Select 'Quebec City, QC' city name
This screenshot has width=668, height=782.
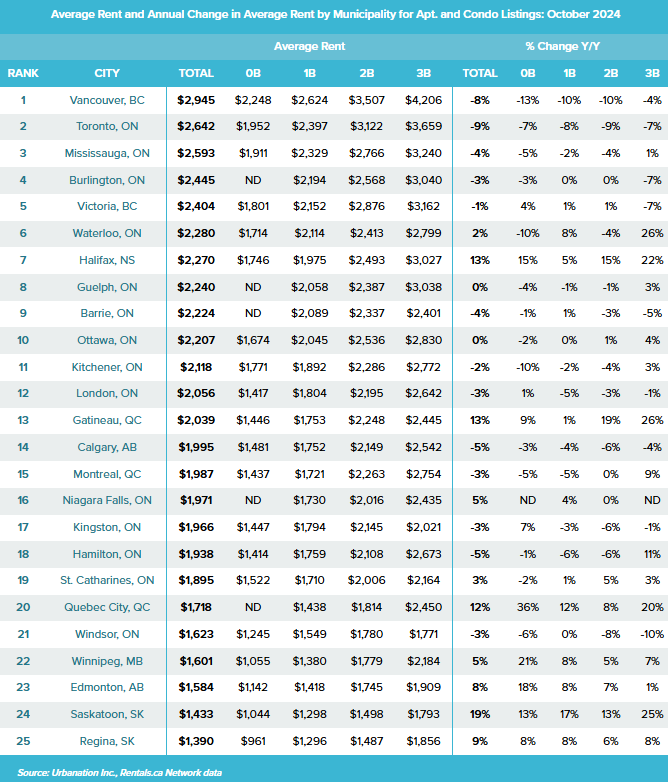click(x=107, y=607)
